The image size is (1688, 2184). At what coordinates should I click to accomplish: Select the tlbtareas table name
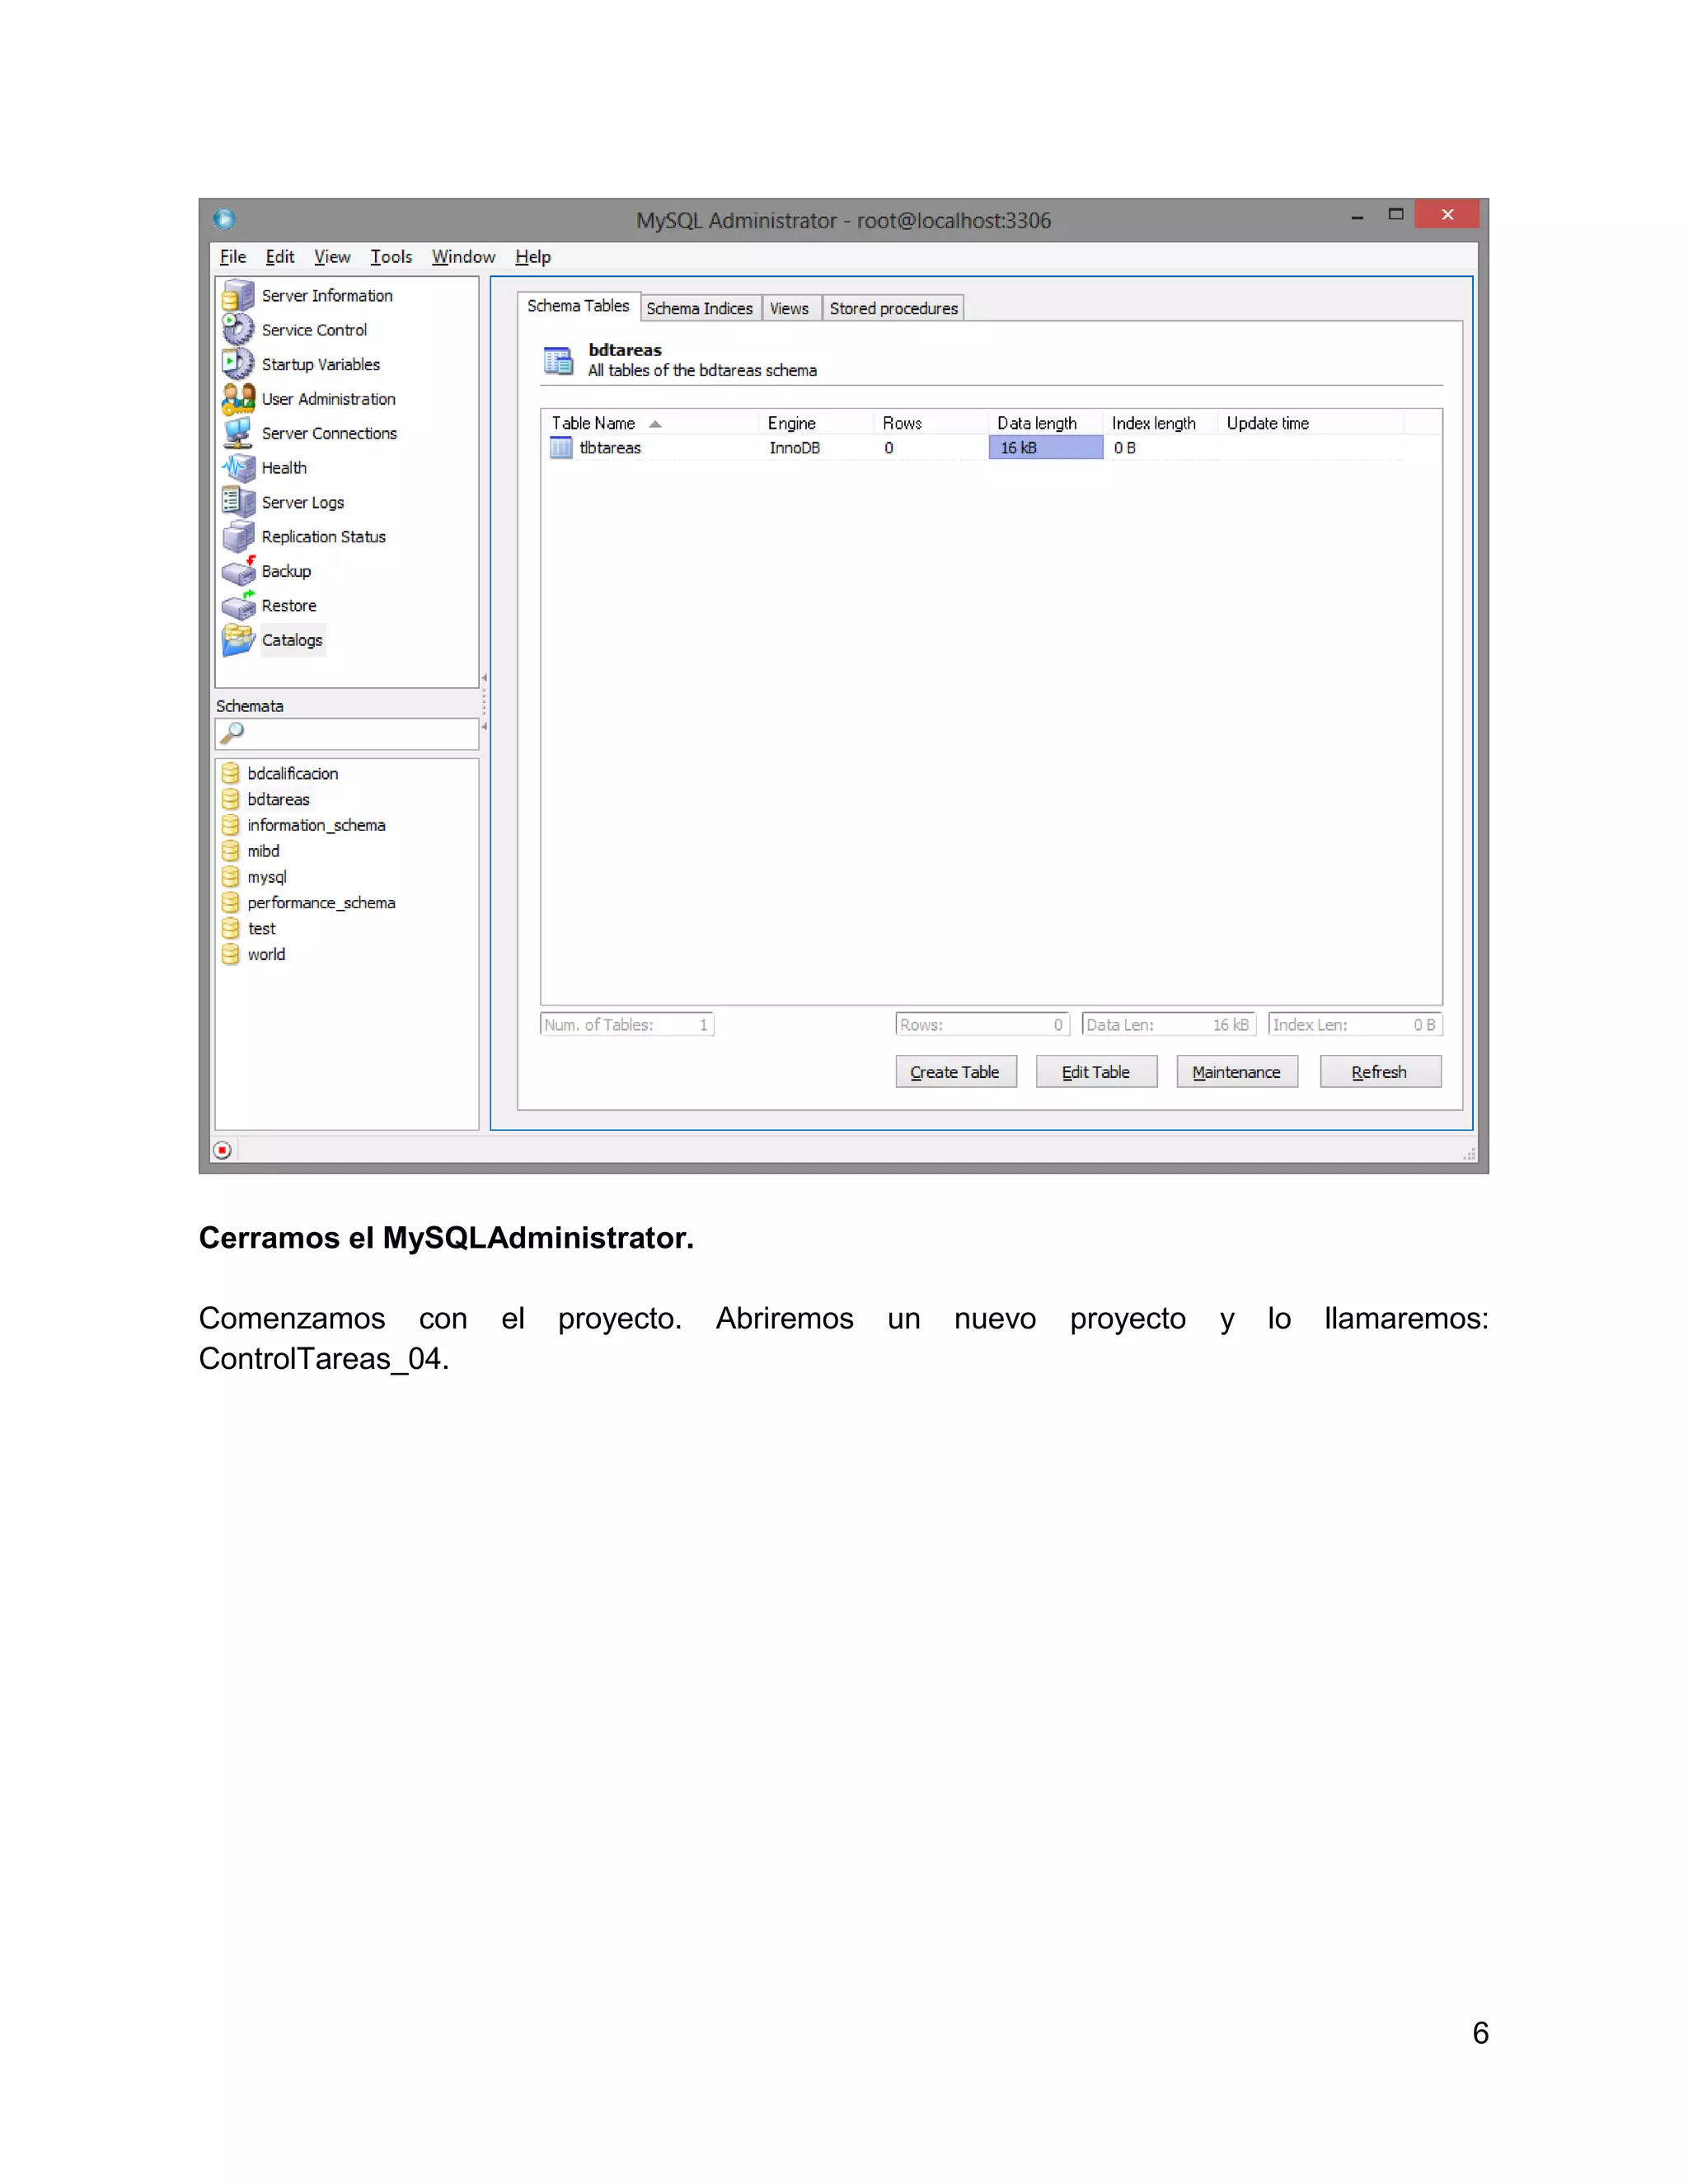pos(610,448)
